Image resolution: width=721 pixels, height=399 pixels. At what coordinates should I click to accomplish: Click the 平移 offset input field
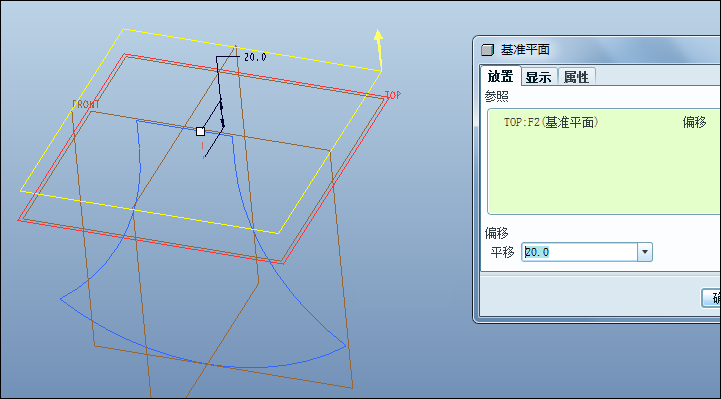point(579,252)
